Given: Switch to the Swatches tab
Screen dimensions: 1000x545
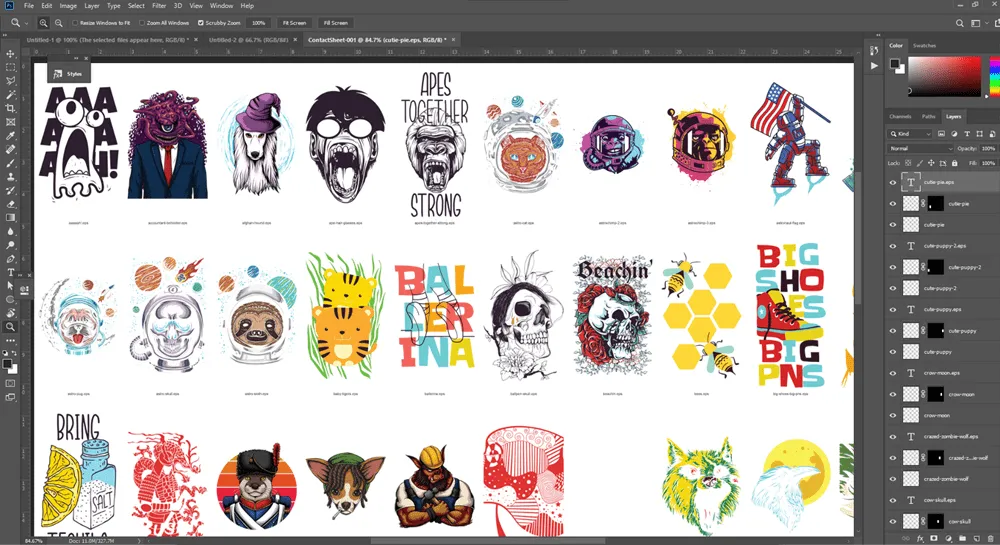Looking at the screenshot, I should coord(924,45).
